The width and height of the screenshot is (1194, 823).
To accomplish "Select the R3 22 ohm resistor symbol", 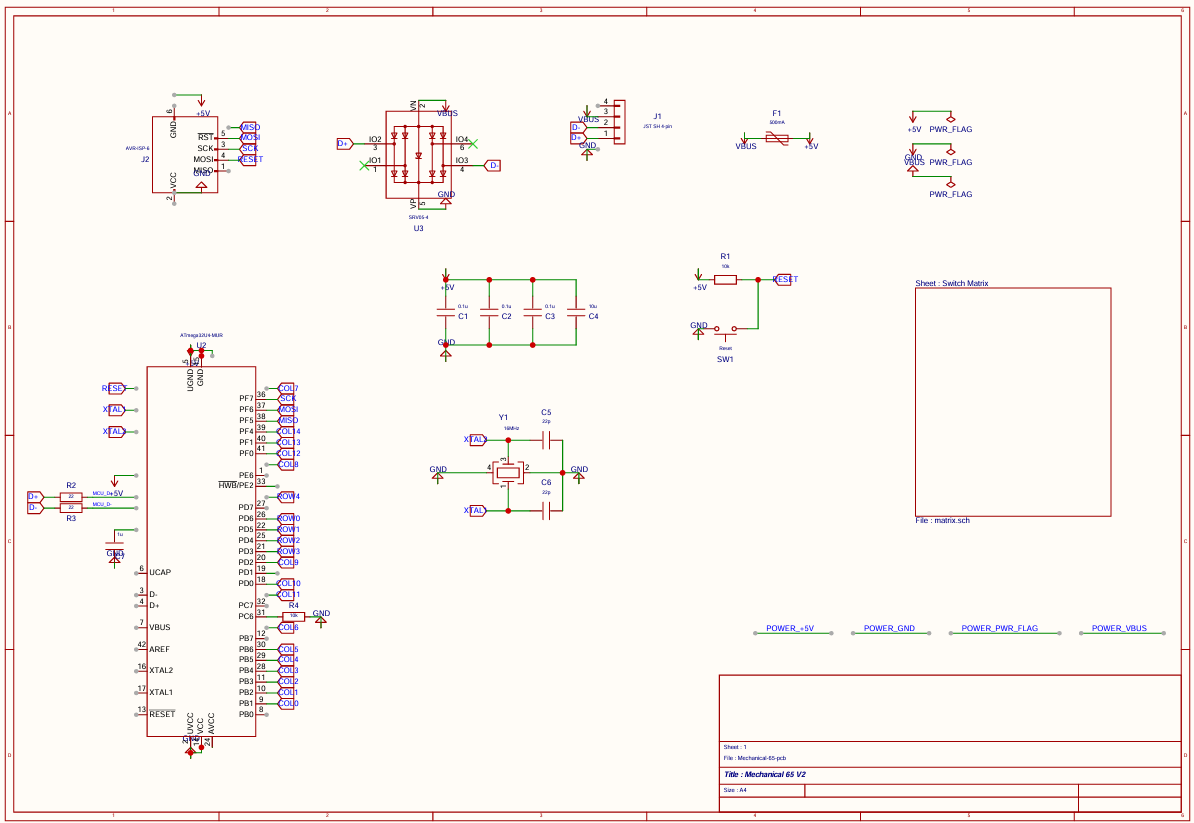I will [x=71, y=507].
